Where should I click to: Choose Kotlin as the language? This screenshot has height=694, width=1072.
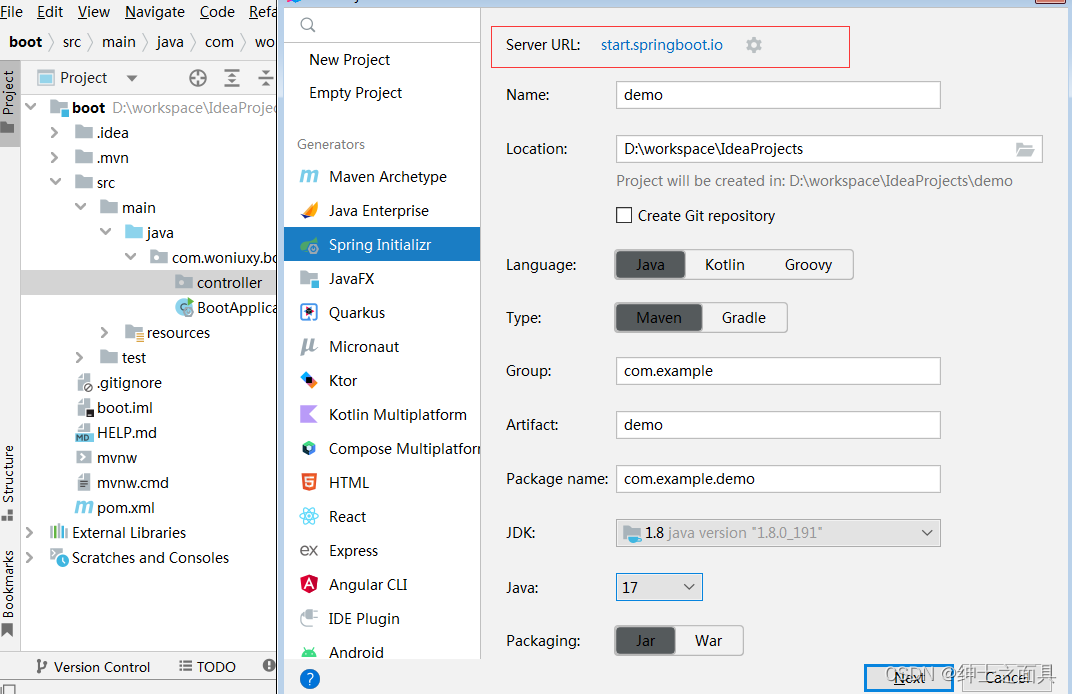coord(725,265)
